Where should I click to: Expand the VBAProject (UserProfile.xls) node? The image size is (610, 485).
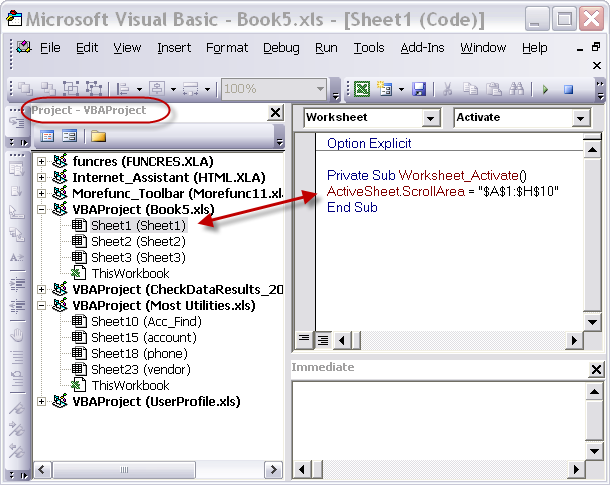[x=42, y=401]
